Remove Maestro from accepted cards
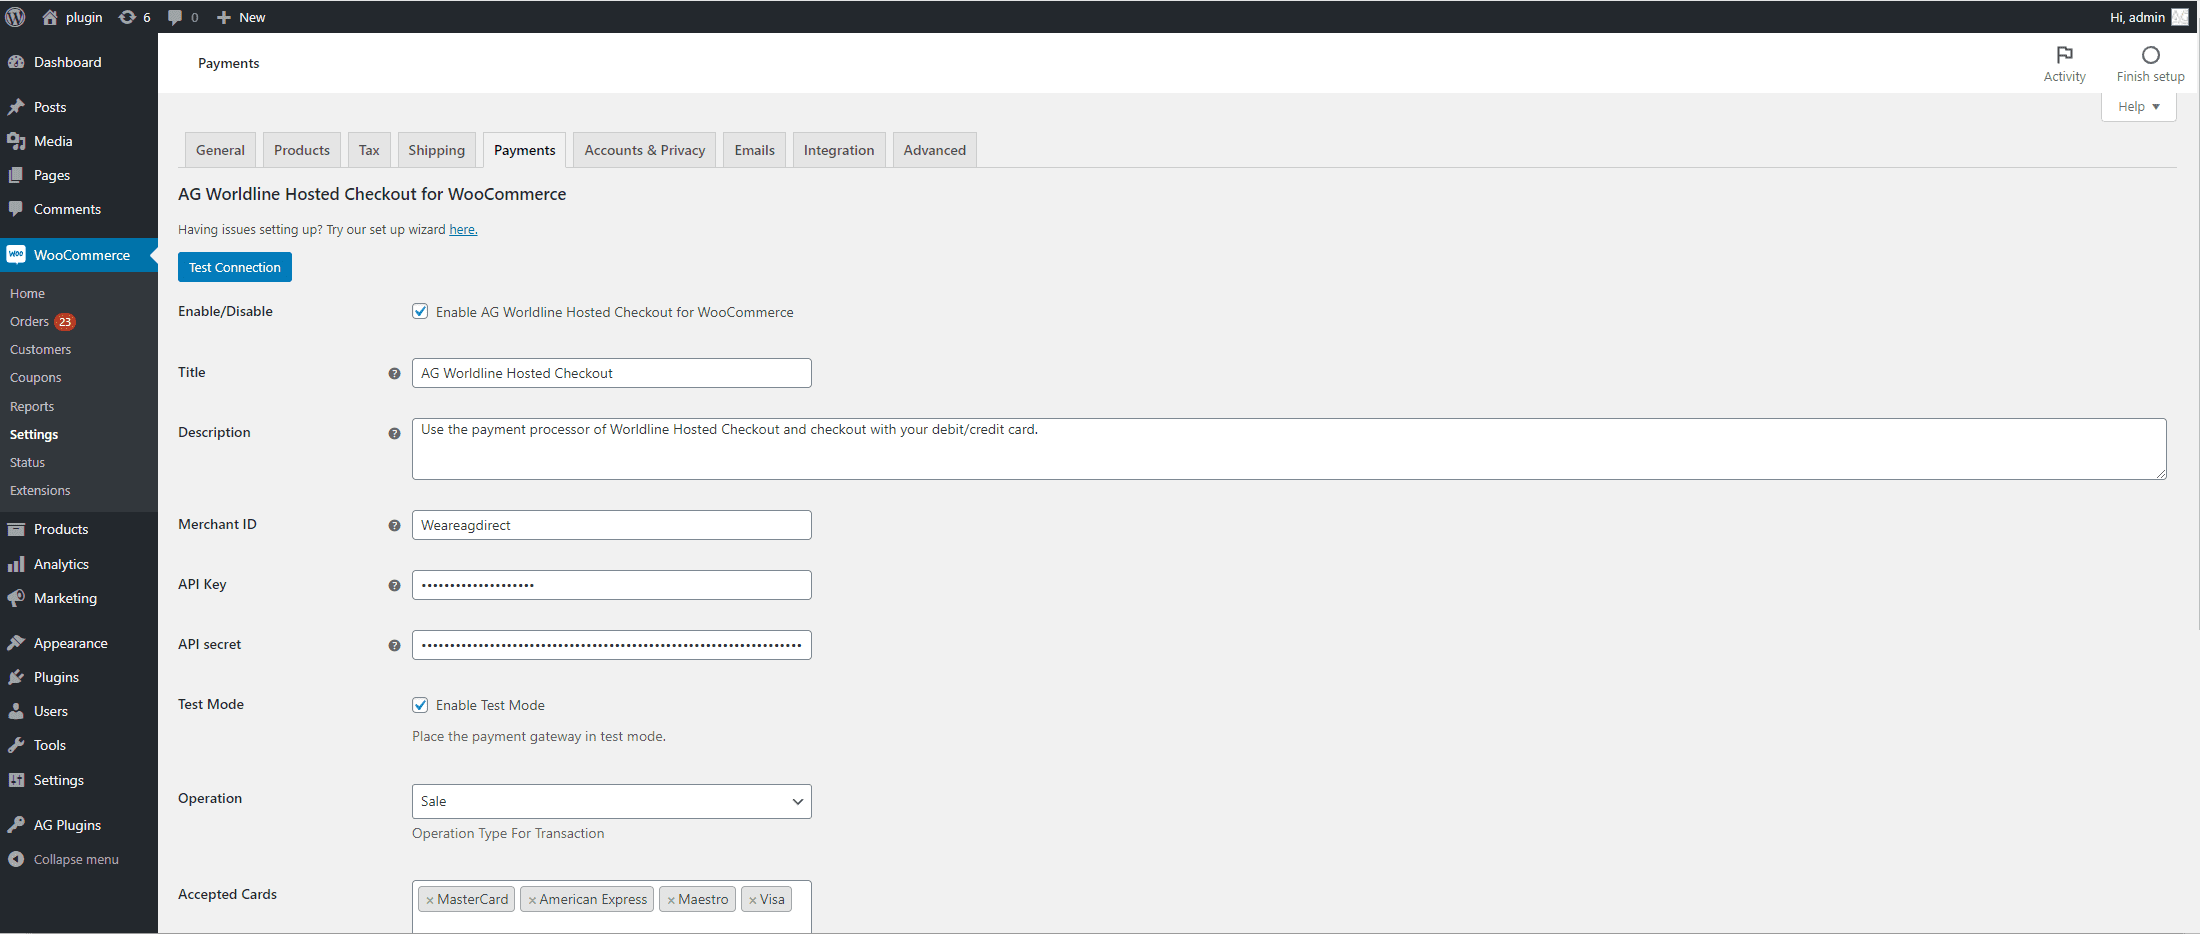This screenshot has width=2200, height=934. (x=671, y=900)
